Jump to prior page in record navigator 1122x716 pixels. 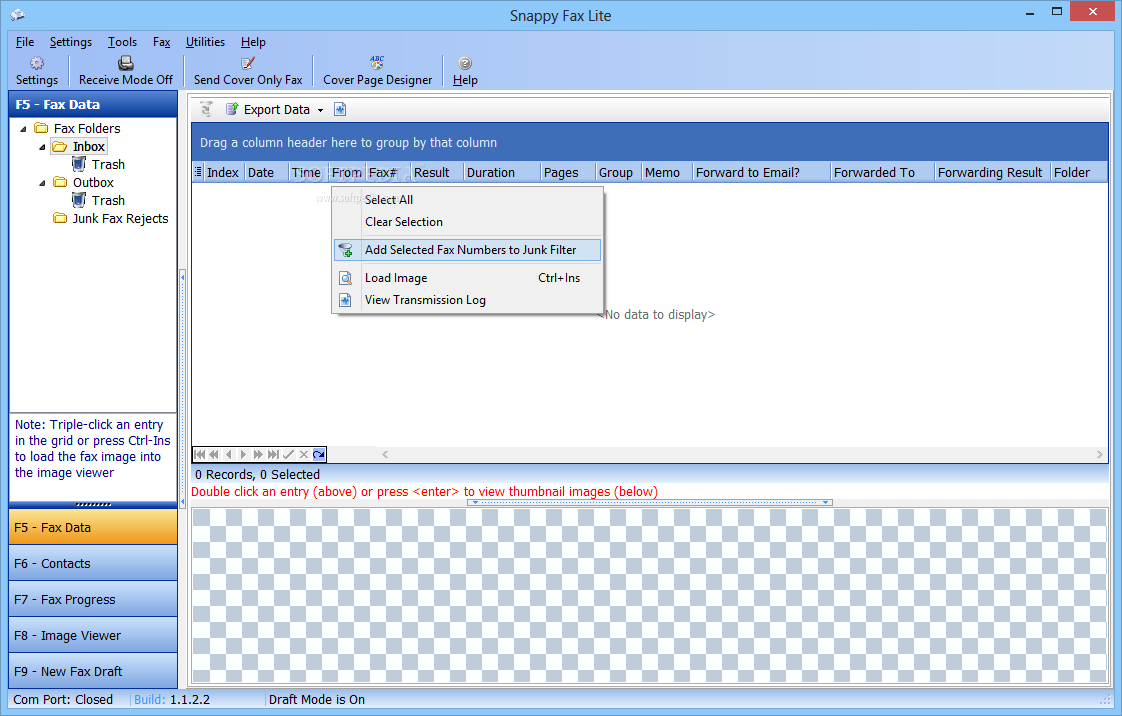click(x=214, y=454)
